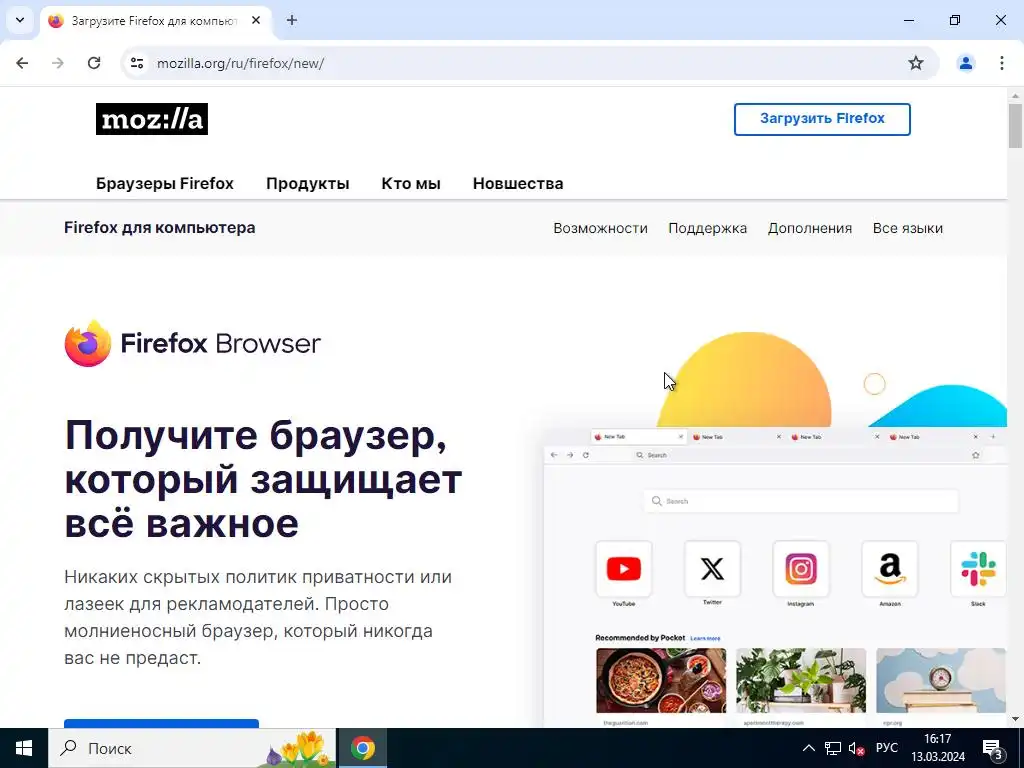Open the network icon in system tray
This screenshot has height=768, width=1024.
833,748
